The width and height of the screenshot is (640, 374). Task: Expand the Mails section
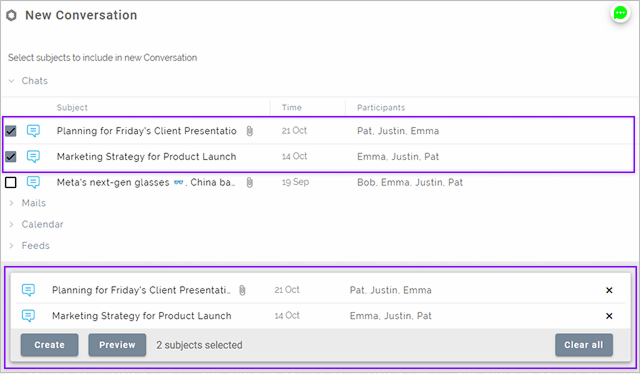11,203
